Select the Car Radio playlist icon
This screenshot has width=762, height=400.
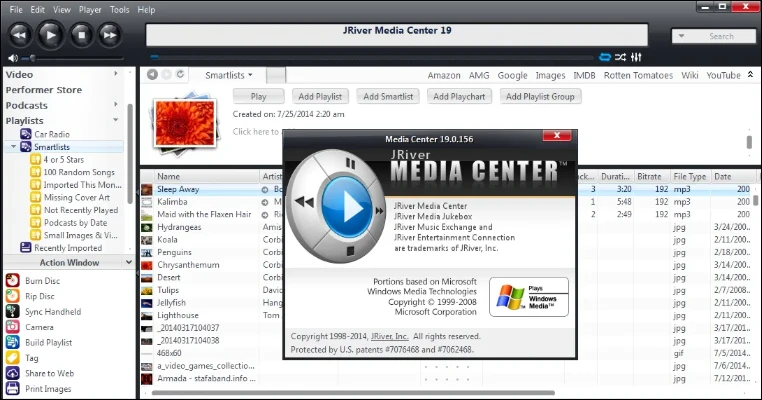pos(26,134)
